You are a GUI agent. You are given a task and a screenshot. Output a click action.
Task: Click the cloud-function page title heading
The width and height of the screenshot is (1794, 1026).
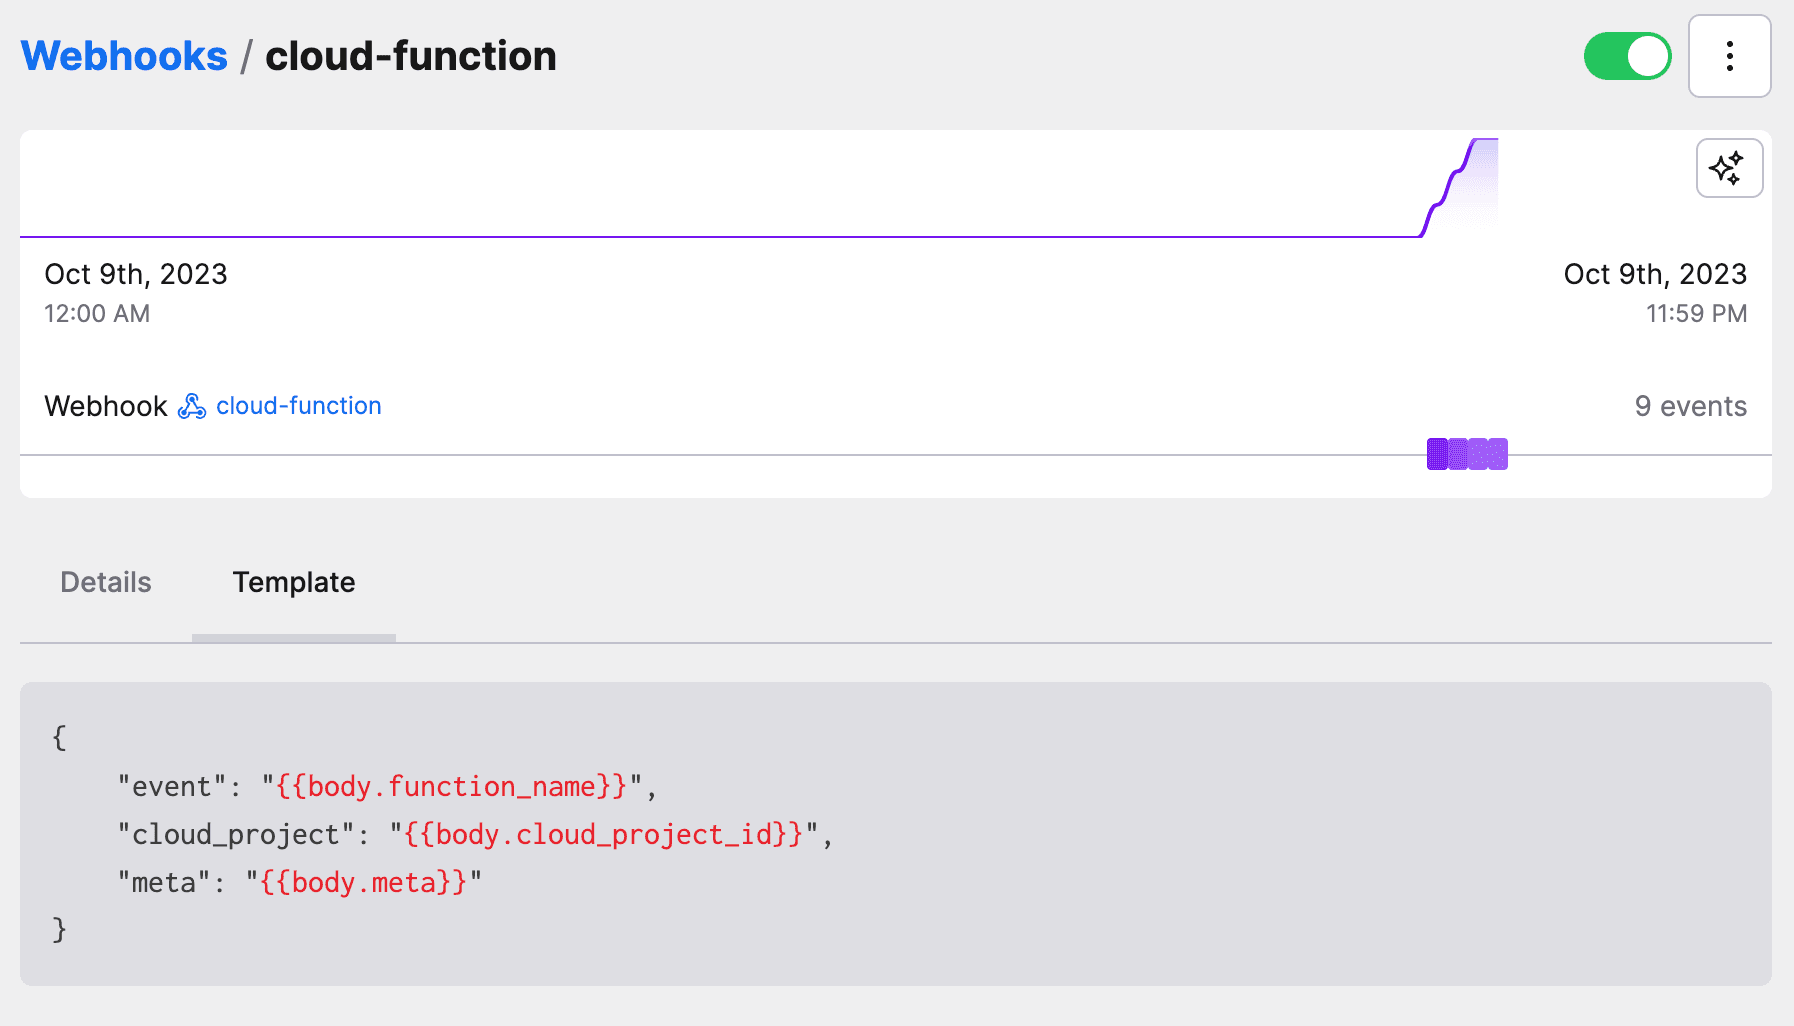point(410,56)
